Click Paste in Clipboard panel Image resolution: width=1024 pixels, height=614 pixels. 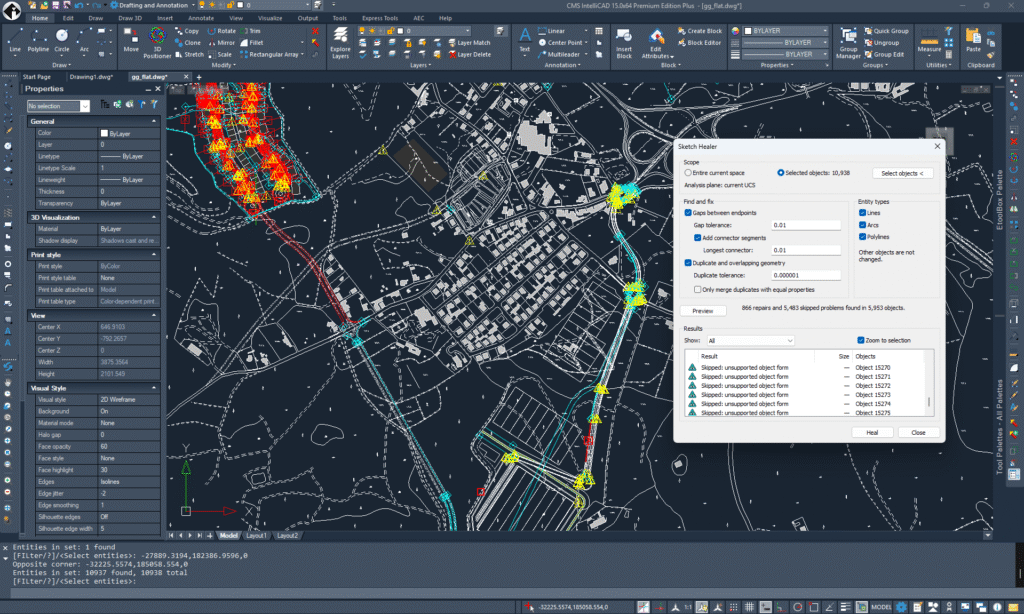[973, 40]
